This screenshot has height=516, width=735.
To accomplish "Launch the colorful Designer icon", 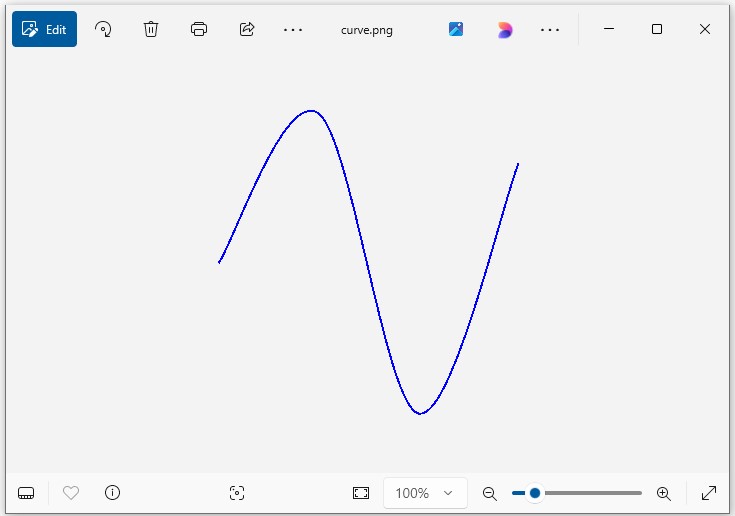I will click(x=505, y=30).
